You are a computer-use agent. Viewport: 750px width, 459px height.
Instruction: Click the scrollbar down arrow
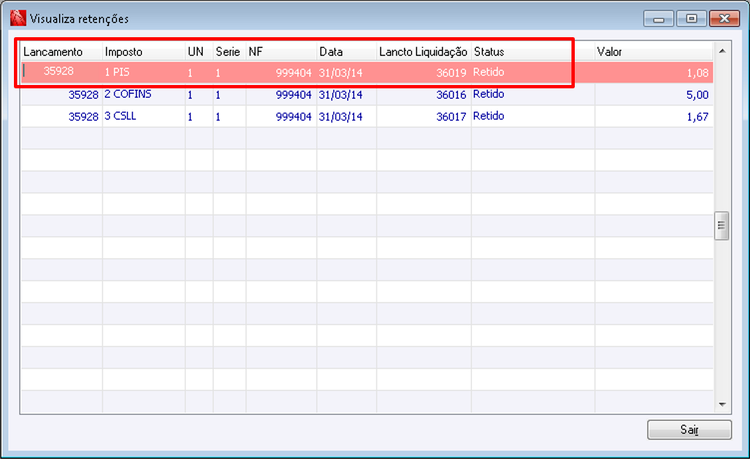(722, 404)
